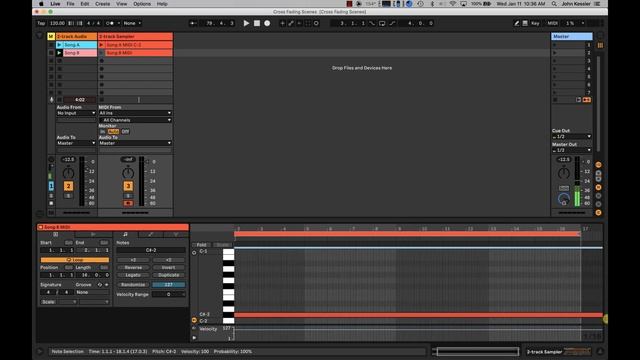Launch the Song A MIDI C-2 clip
This screenshot has width=640, height=360.
click(102, 44)
